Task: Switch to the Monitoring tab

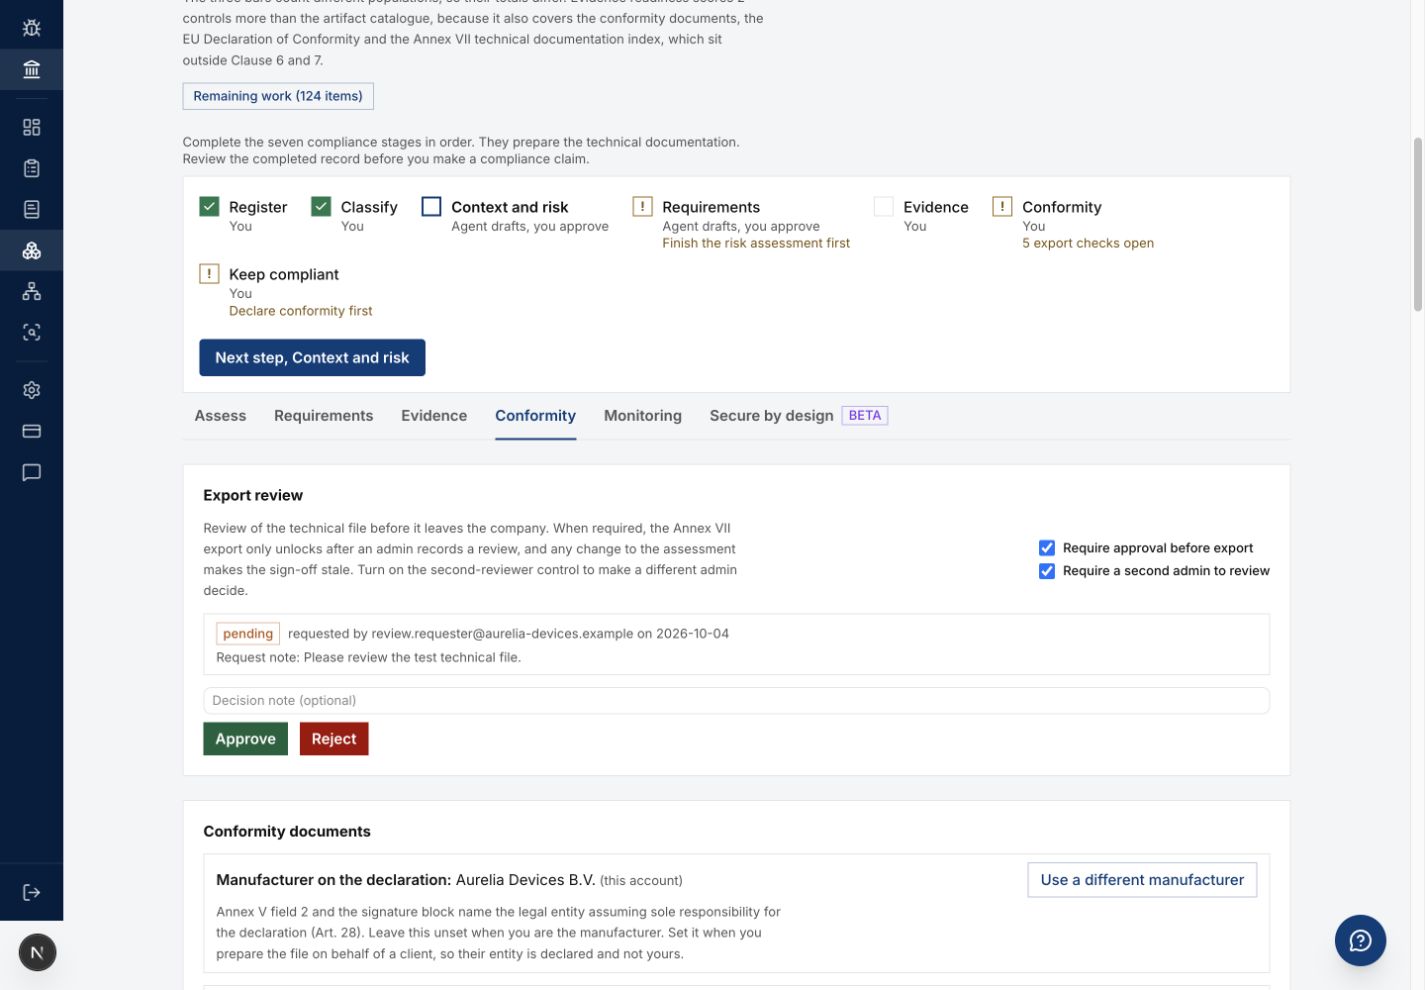Action: pos(643,416)
